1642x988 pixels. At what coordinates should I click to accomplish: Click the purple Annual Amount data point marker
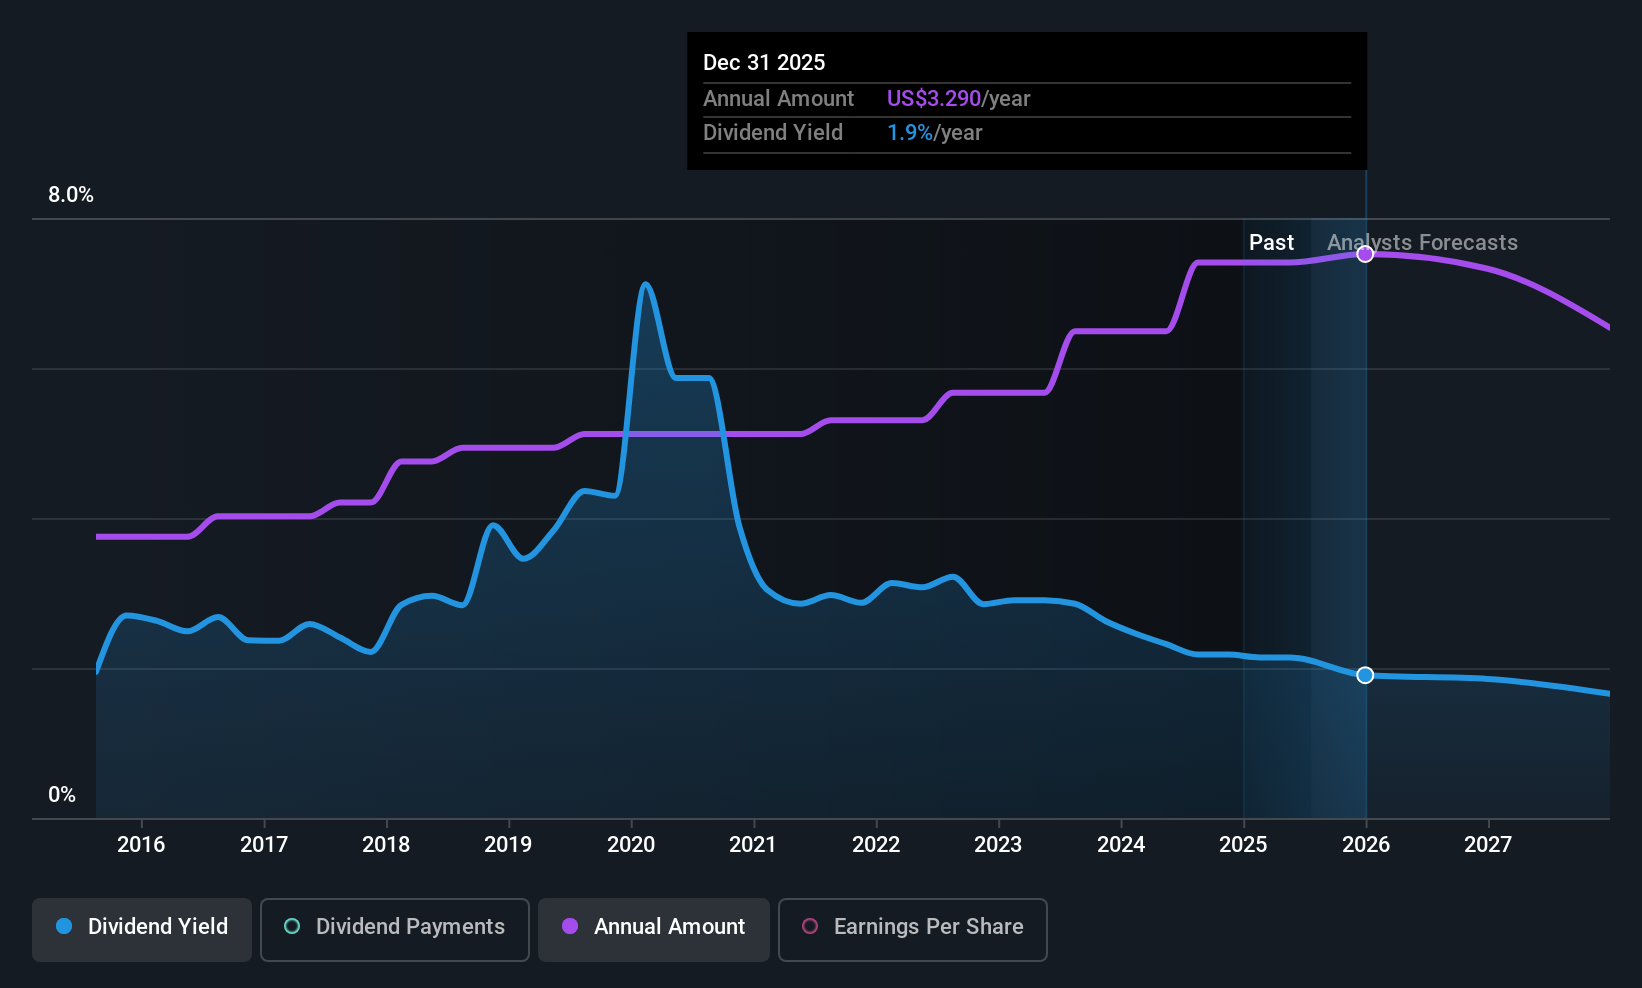tap(1365, 254)
